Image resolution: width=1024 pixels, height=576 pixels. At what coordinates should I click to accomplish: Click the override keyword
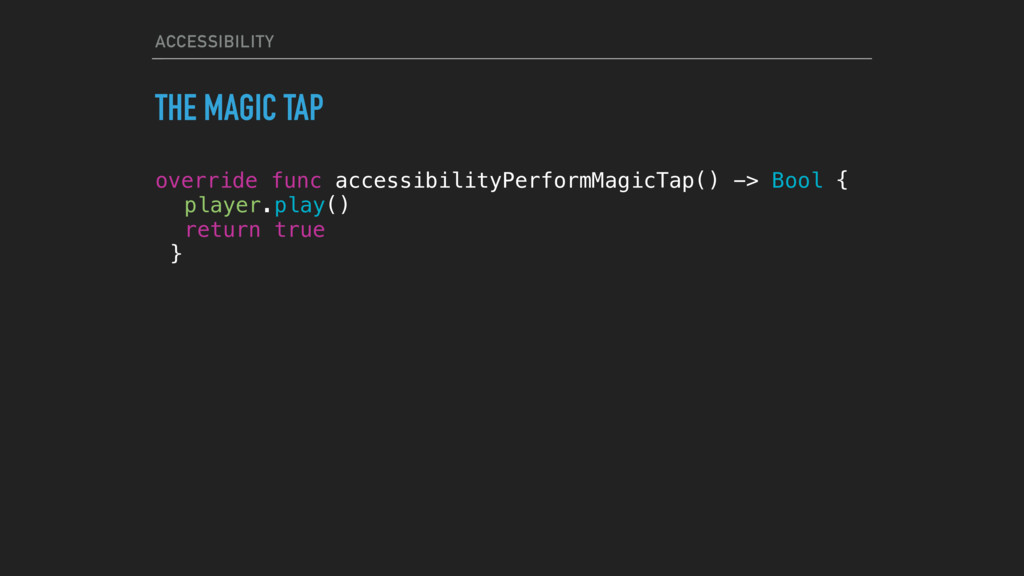(206, 180)
